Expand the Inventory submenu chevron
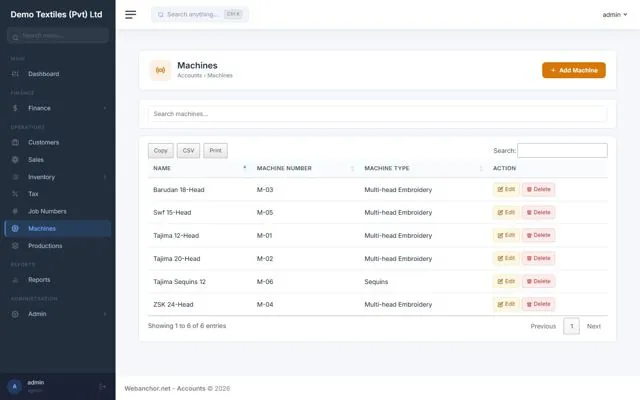 click(x=105, y=177)
